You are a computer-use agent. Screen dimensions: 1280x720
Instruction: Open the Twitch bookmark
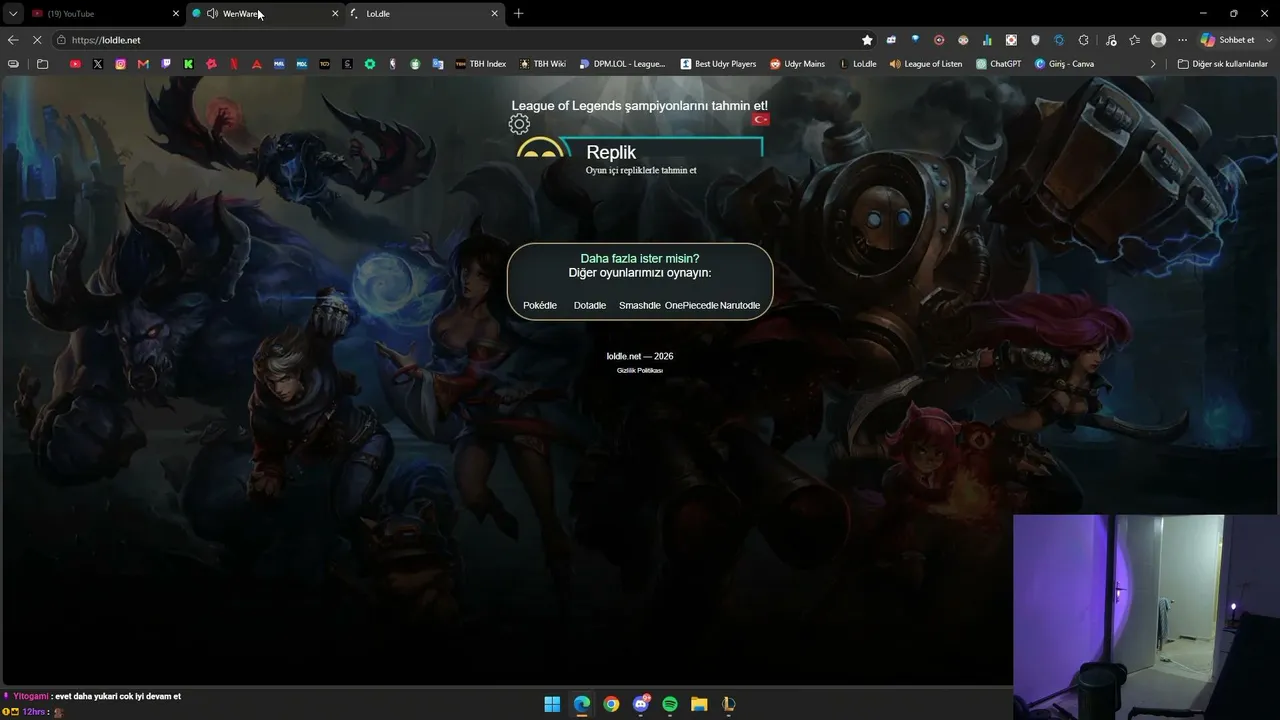click(x=166, y=64)
